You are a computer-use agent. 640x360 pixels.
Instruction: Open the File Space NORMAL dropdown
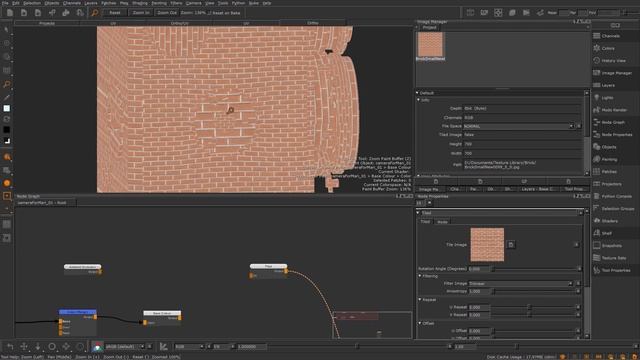tap(518, 126)
